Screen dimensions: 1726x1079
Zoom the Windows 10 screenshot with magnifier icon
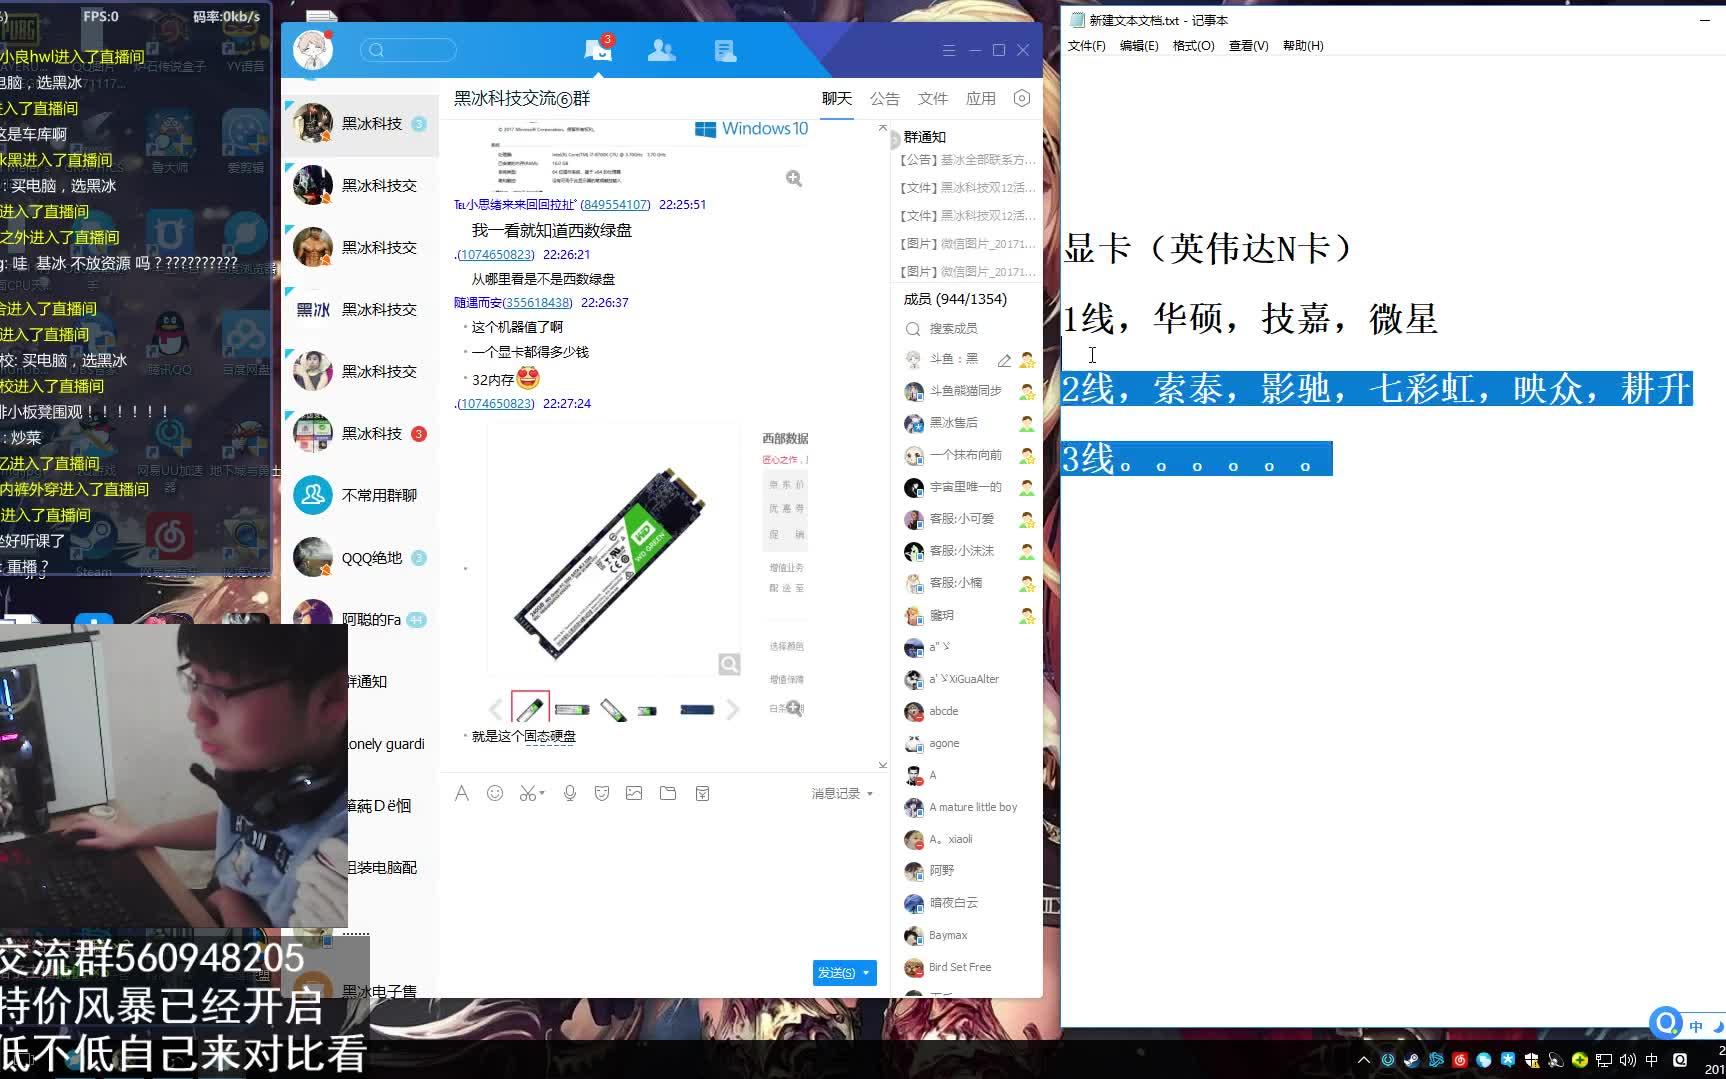tap(794, 178)
